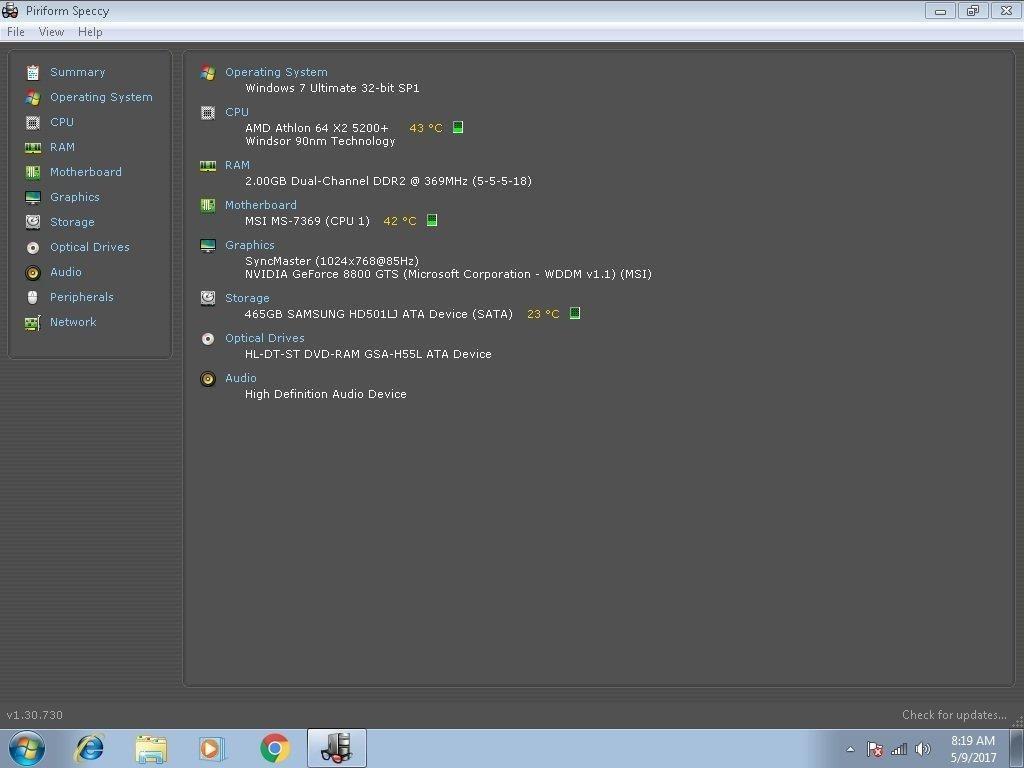Viewport: 1024px width, 768px height.
Task: Click the NVIDIA GeForce 8800 GTS line
Action: [x=448, y=274]
